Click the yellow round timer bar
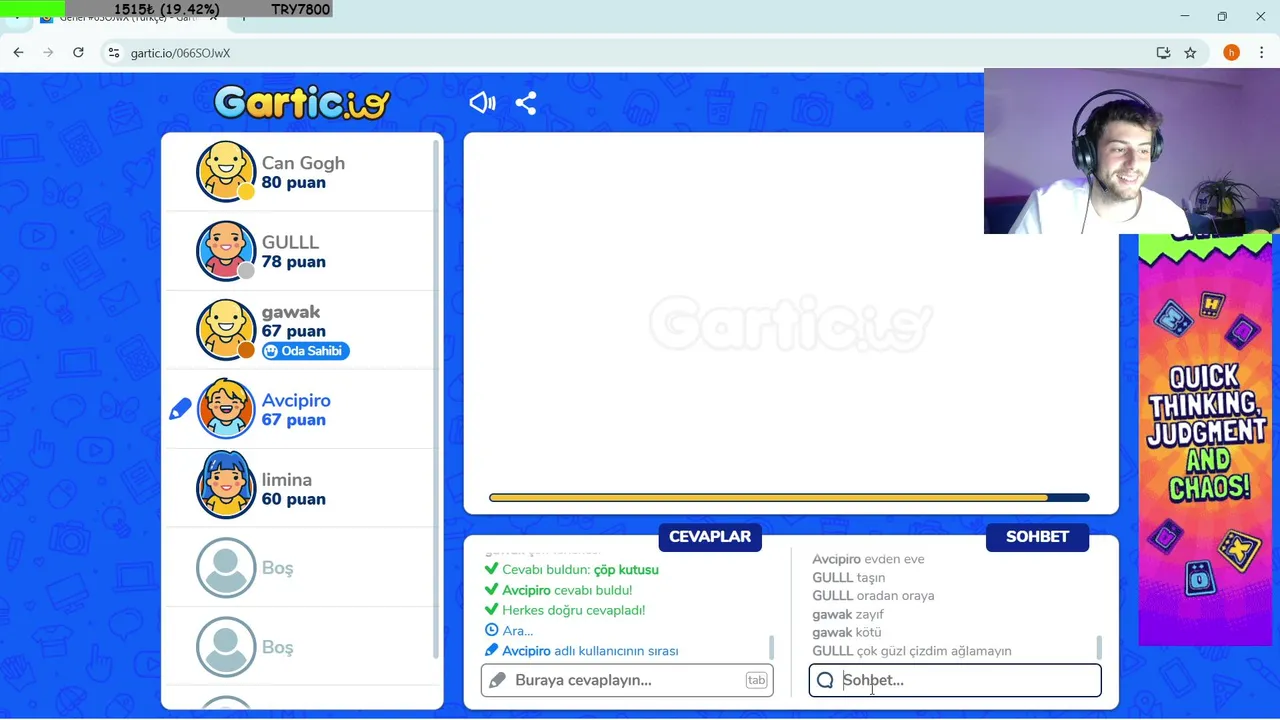 789,497
